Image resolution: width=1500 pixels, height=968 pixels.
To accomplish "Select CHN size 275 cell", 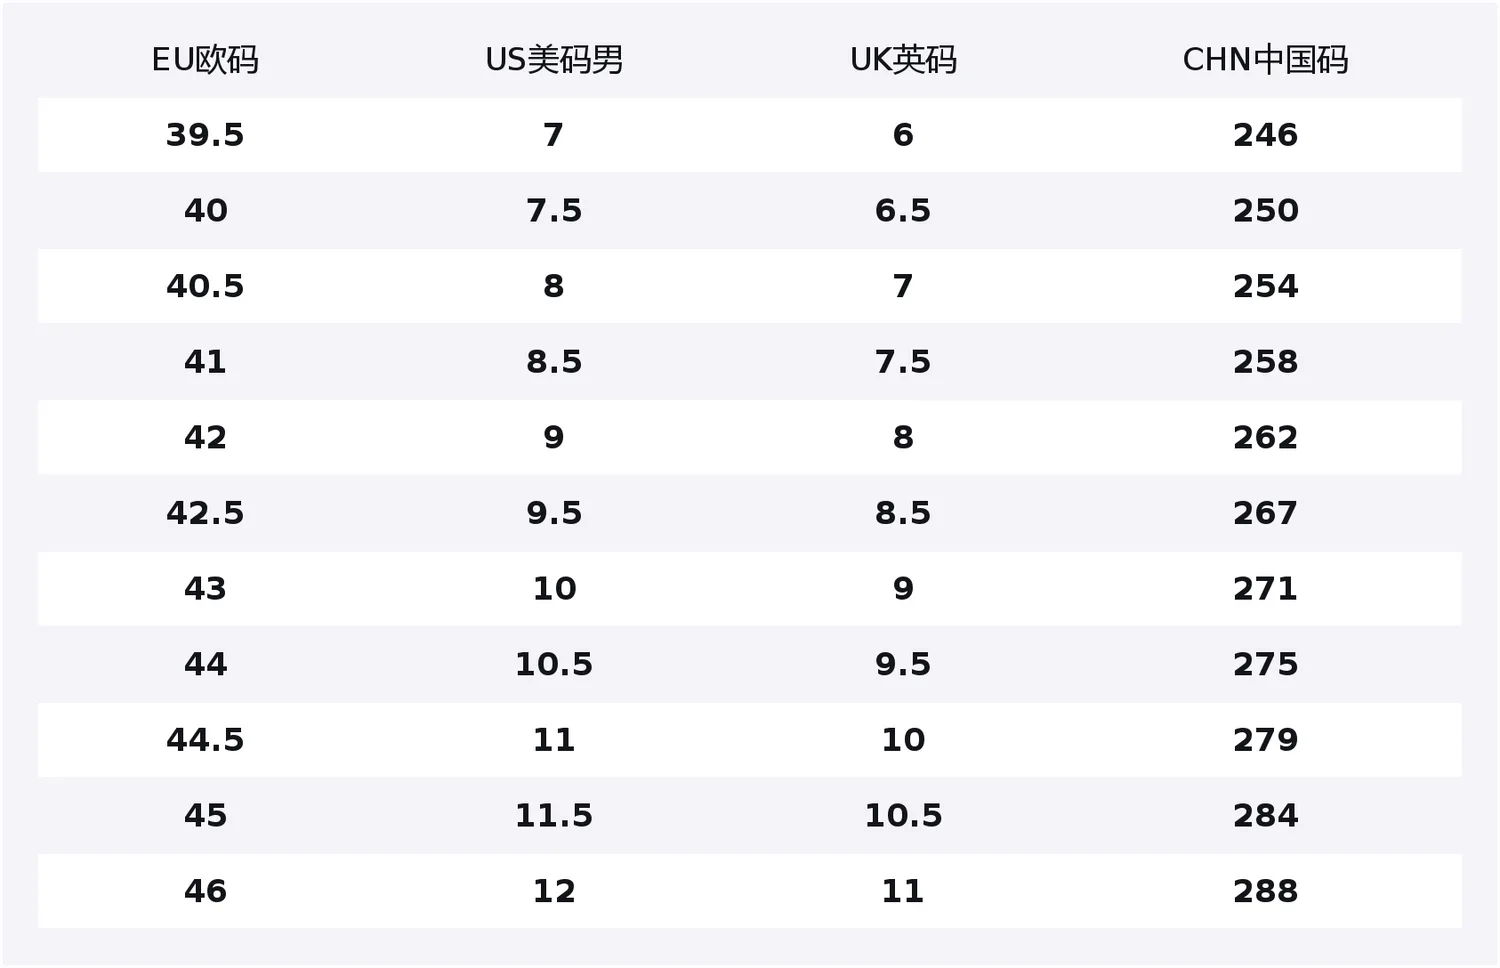I will [1265, 664].
